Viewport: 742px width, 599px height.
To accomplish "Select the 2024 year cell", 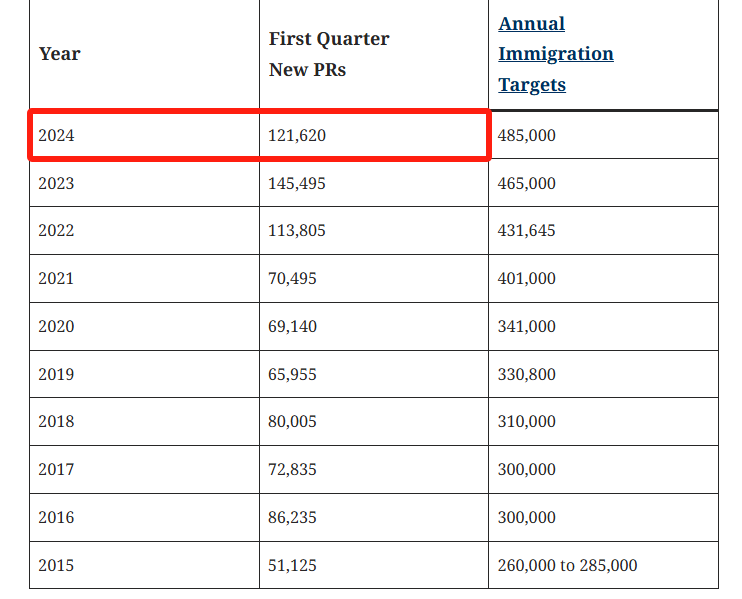I will coord(57,135).
